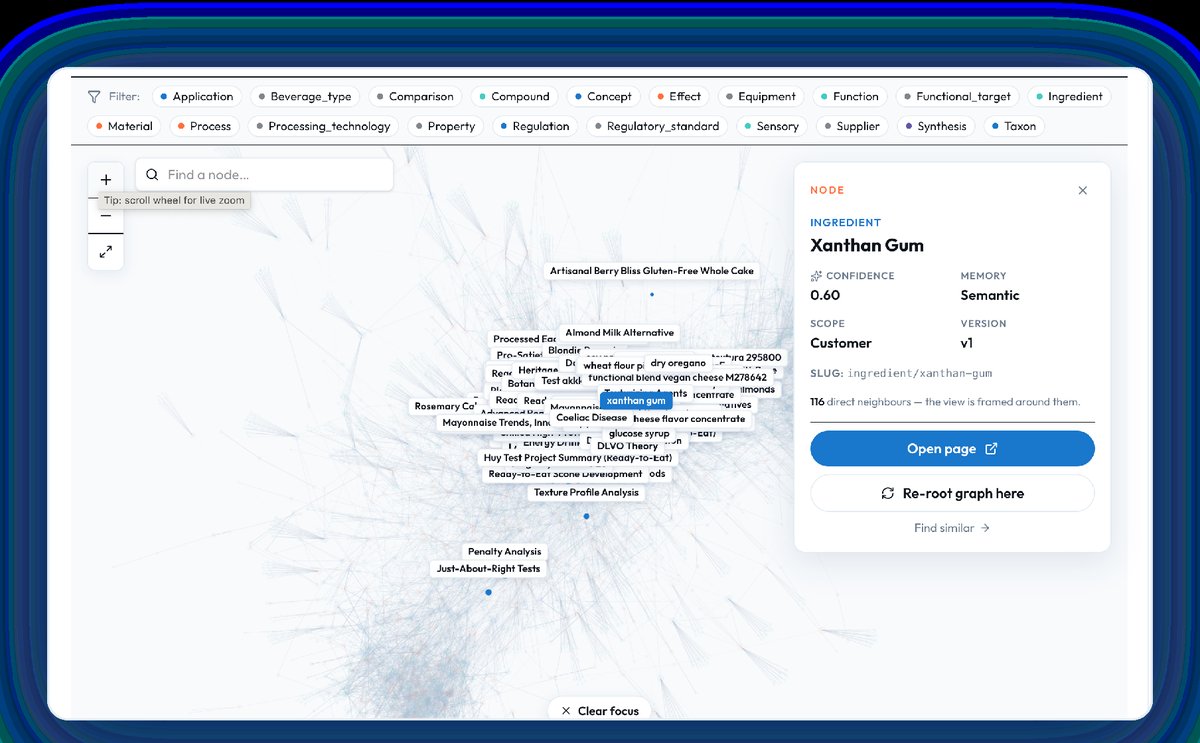The width and height of the screenshot is (1200, 743).
Task: Select the Penalty Analysis node label
Action: pos(504,551)
